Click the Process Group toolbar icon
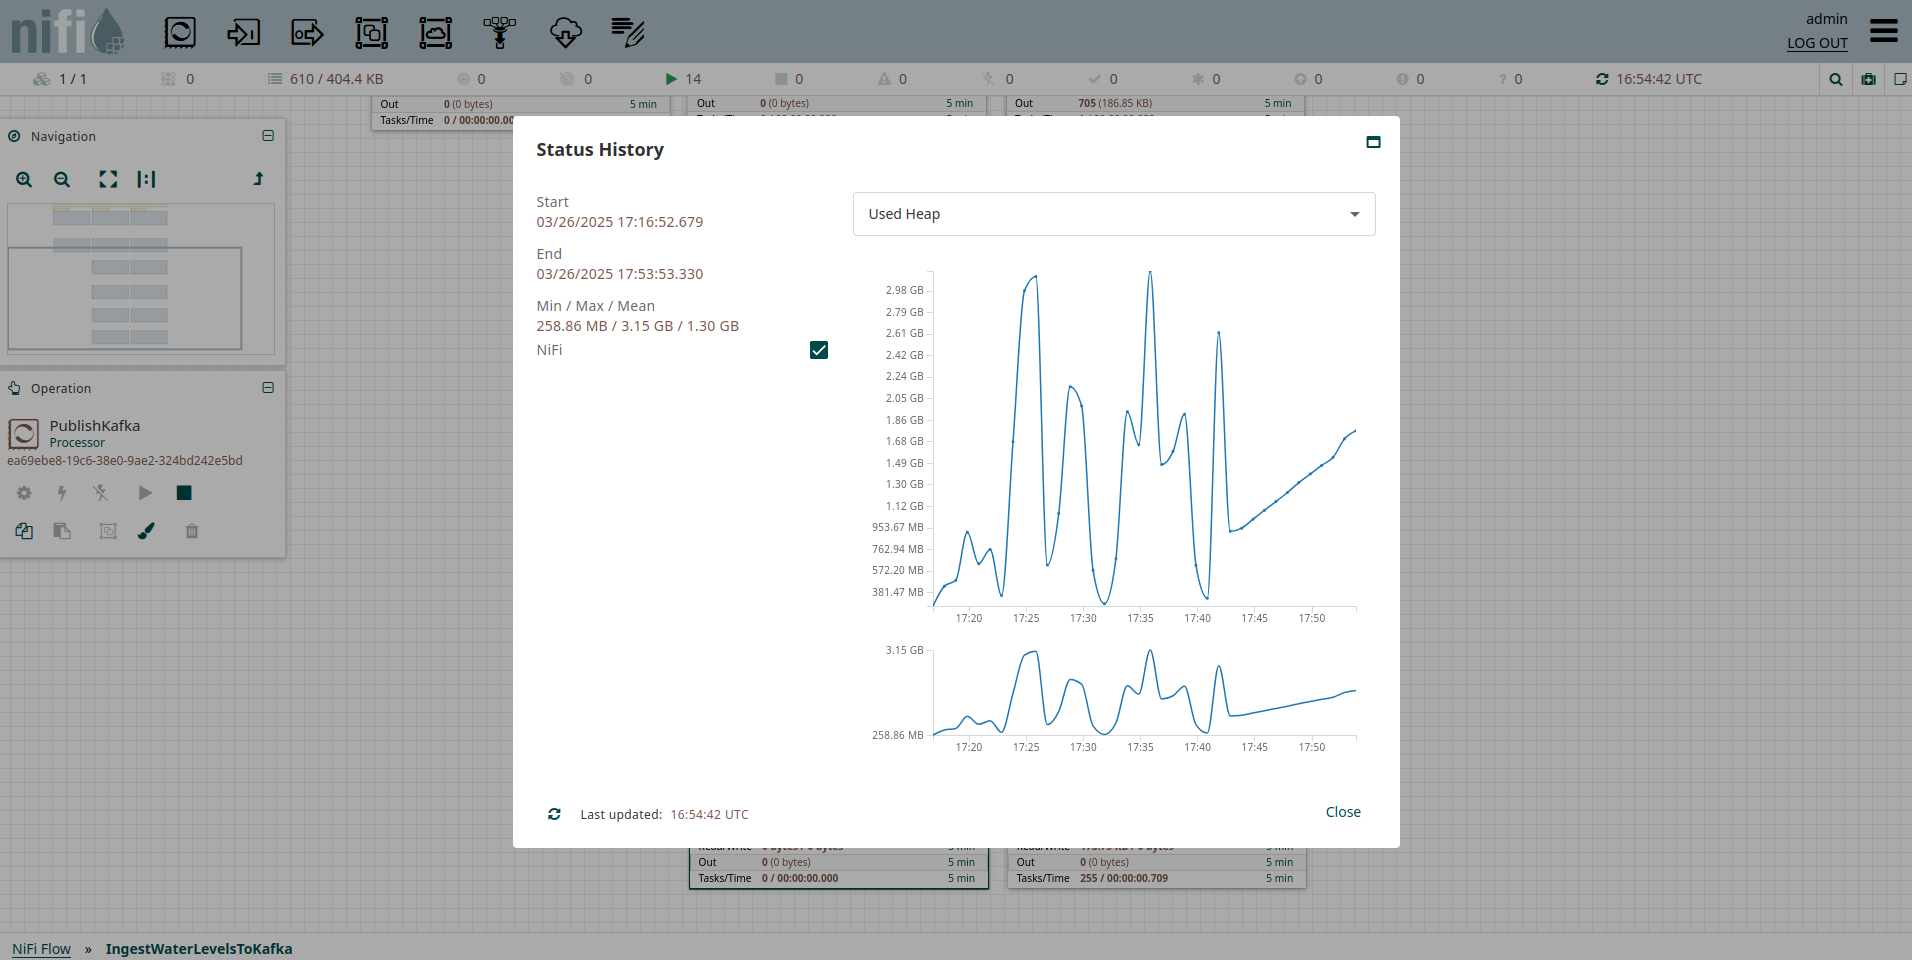This screenshot has height=960, width=1912. [371, 33]
